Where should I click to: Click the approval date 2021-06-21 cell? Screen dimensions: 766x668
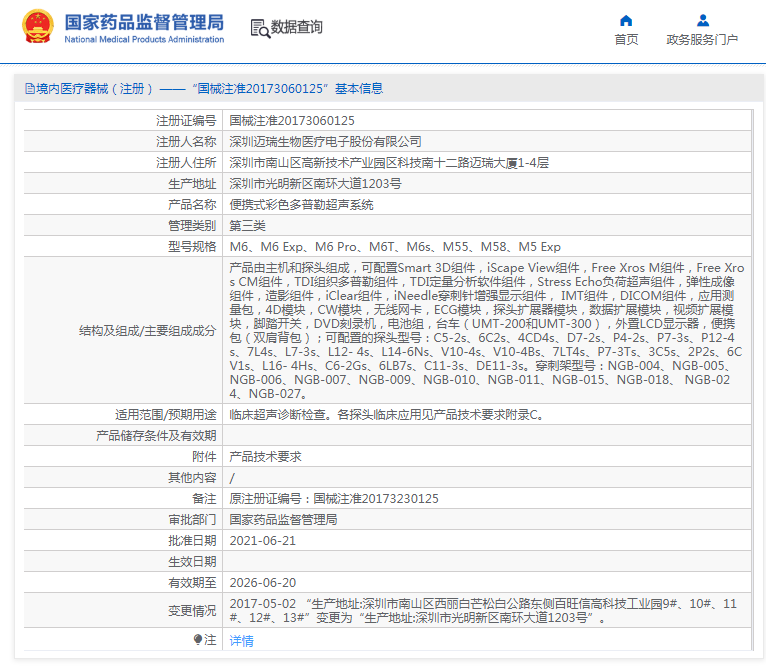[x=262, y=540]
